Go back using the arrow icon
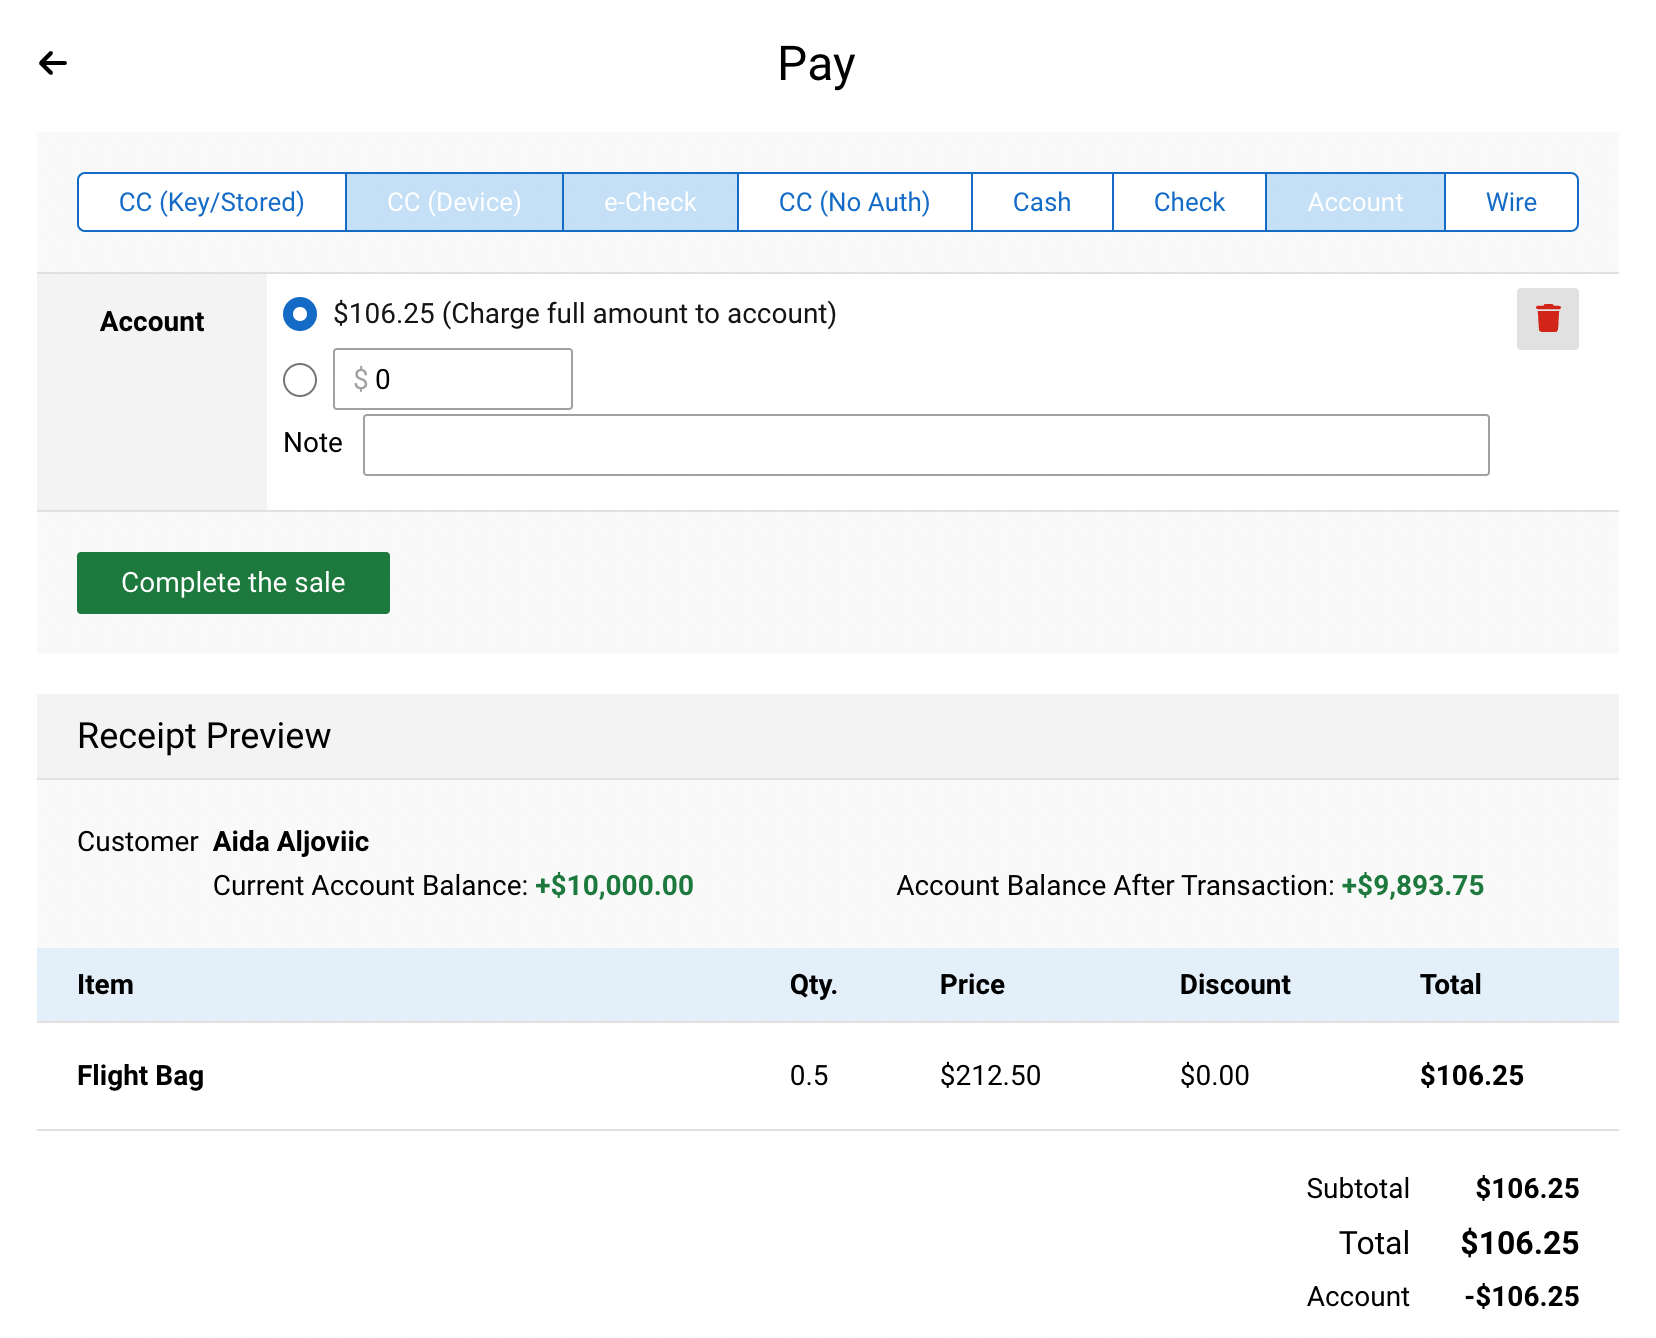The height and width of the screenshot is (1338, 1656). [x=53, y=63]
